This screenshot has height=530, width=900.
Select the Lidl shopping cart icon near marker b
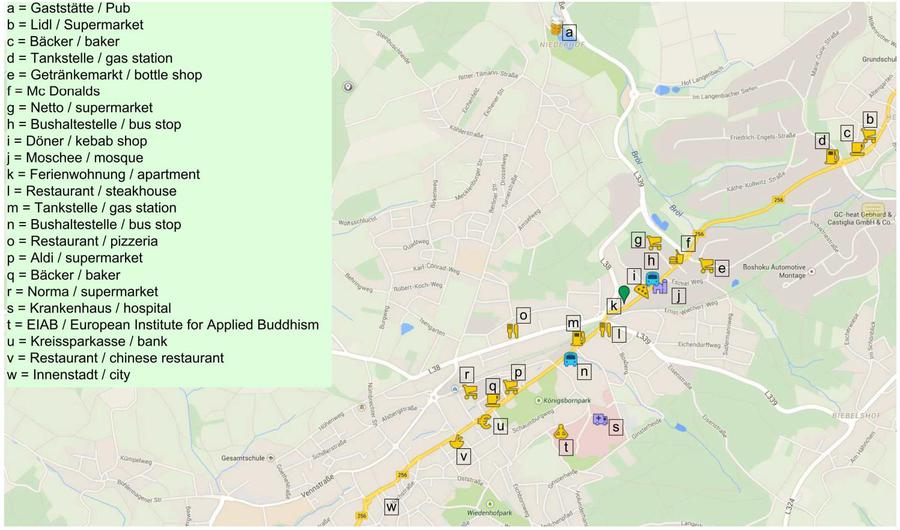point(868,135)
